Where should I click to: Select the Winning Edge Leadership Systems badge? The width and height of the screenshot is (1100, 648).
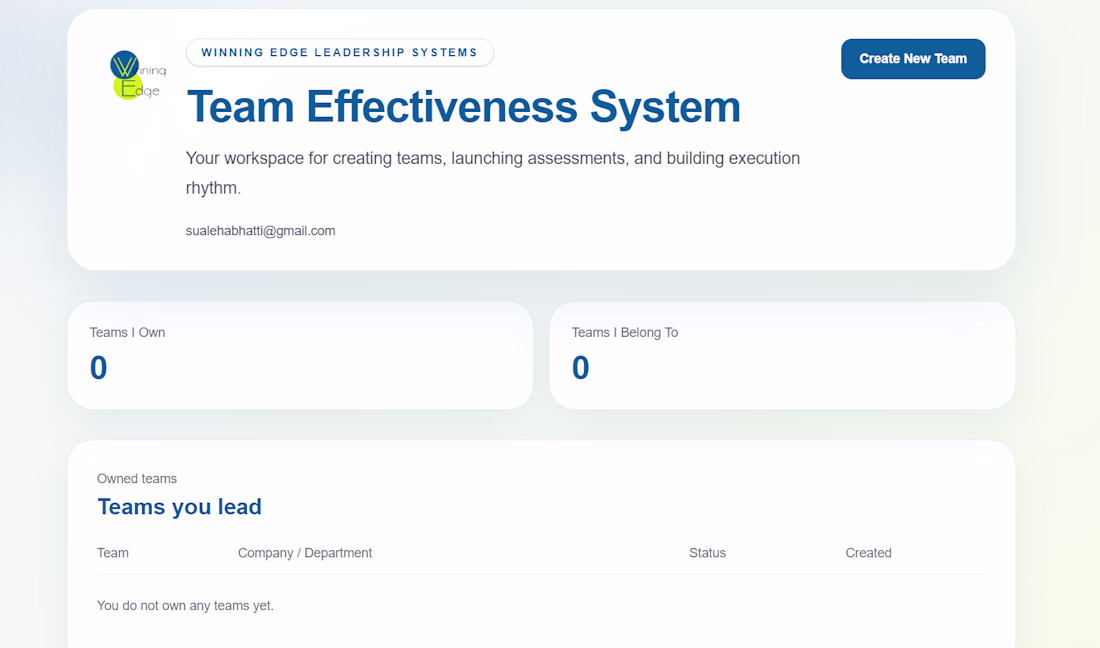340,53
